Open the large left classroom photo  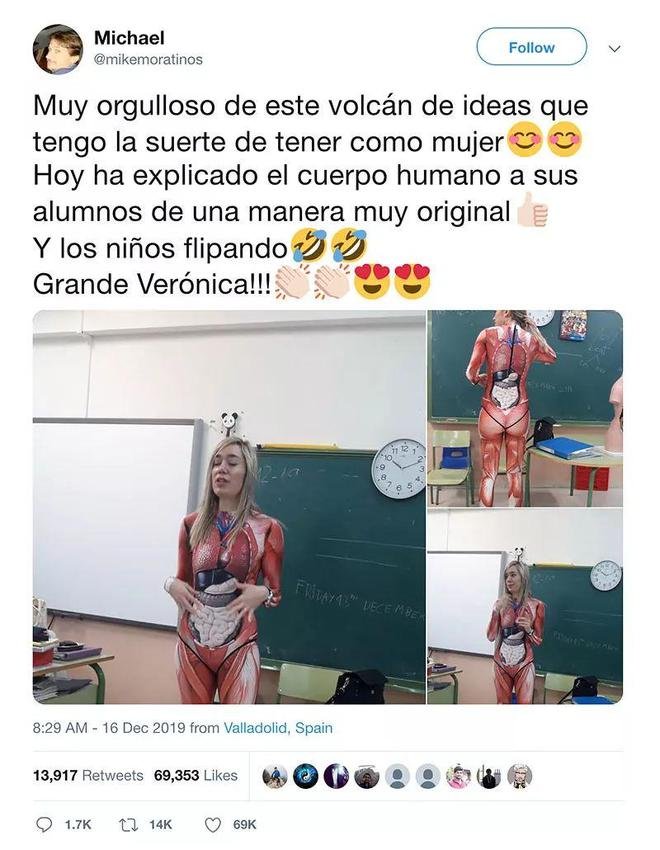coord(229,507)
